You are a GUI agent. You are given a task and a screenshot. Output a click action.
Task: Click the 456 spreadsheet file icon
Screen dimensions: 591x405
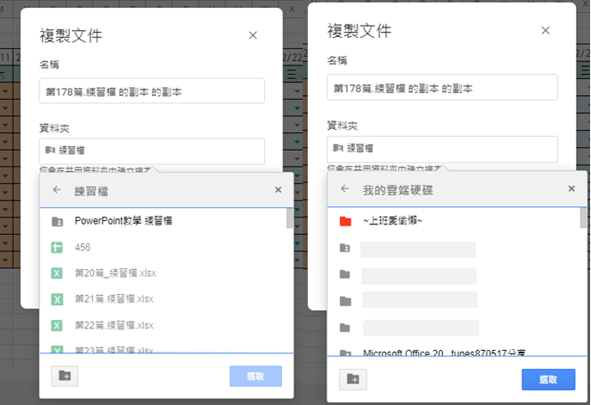57,248
